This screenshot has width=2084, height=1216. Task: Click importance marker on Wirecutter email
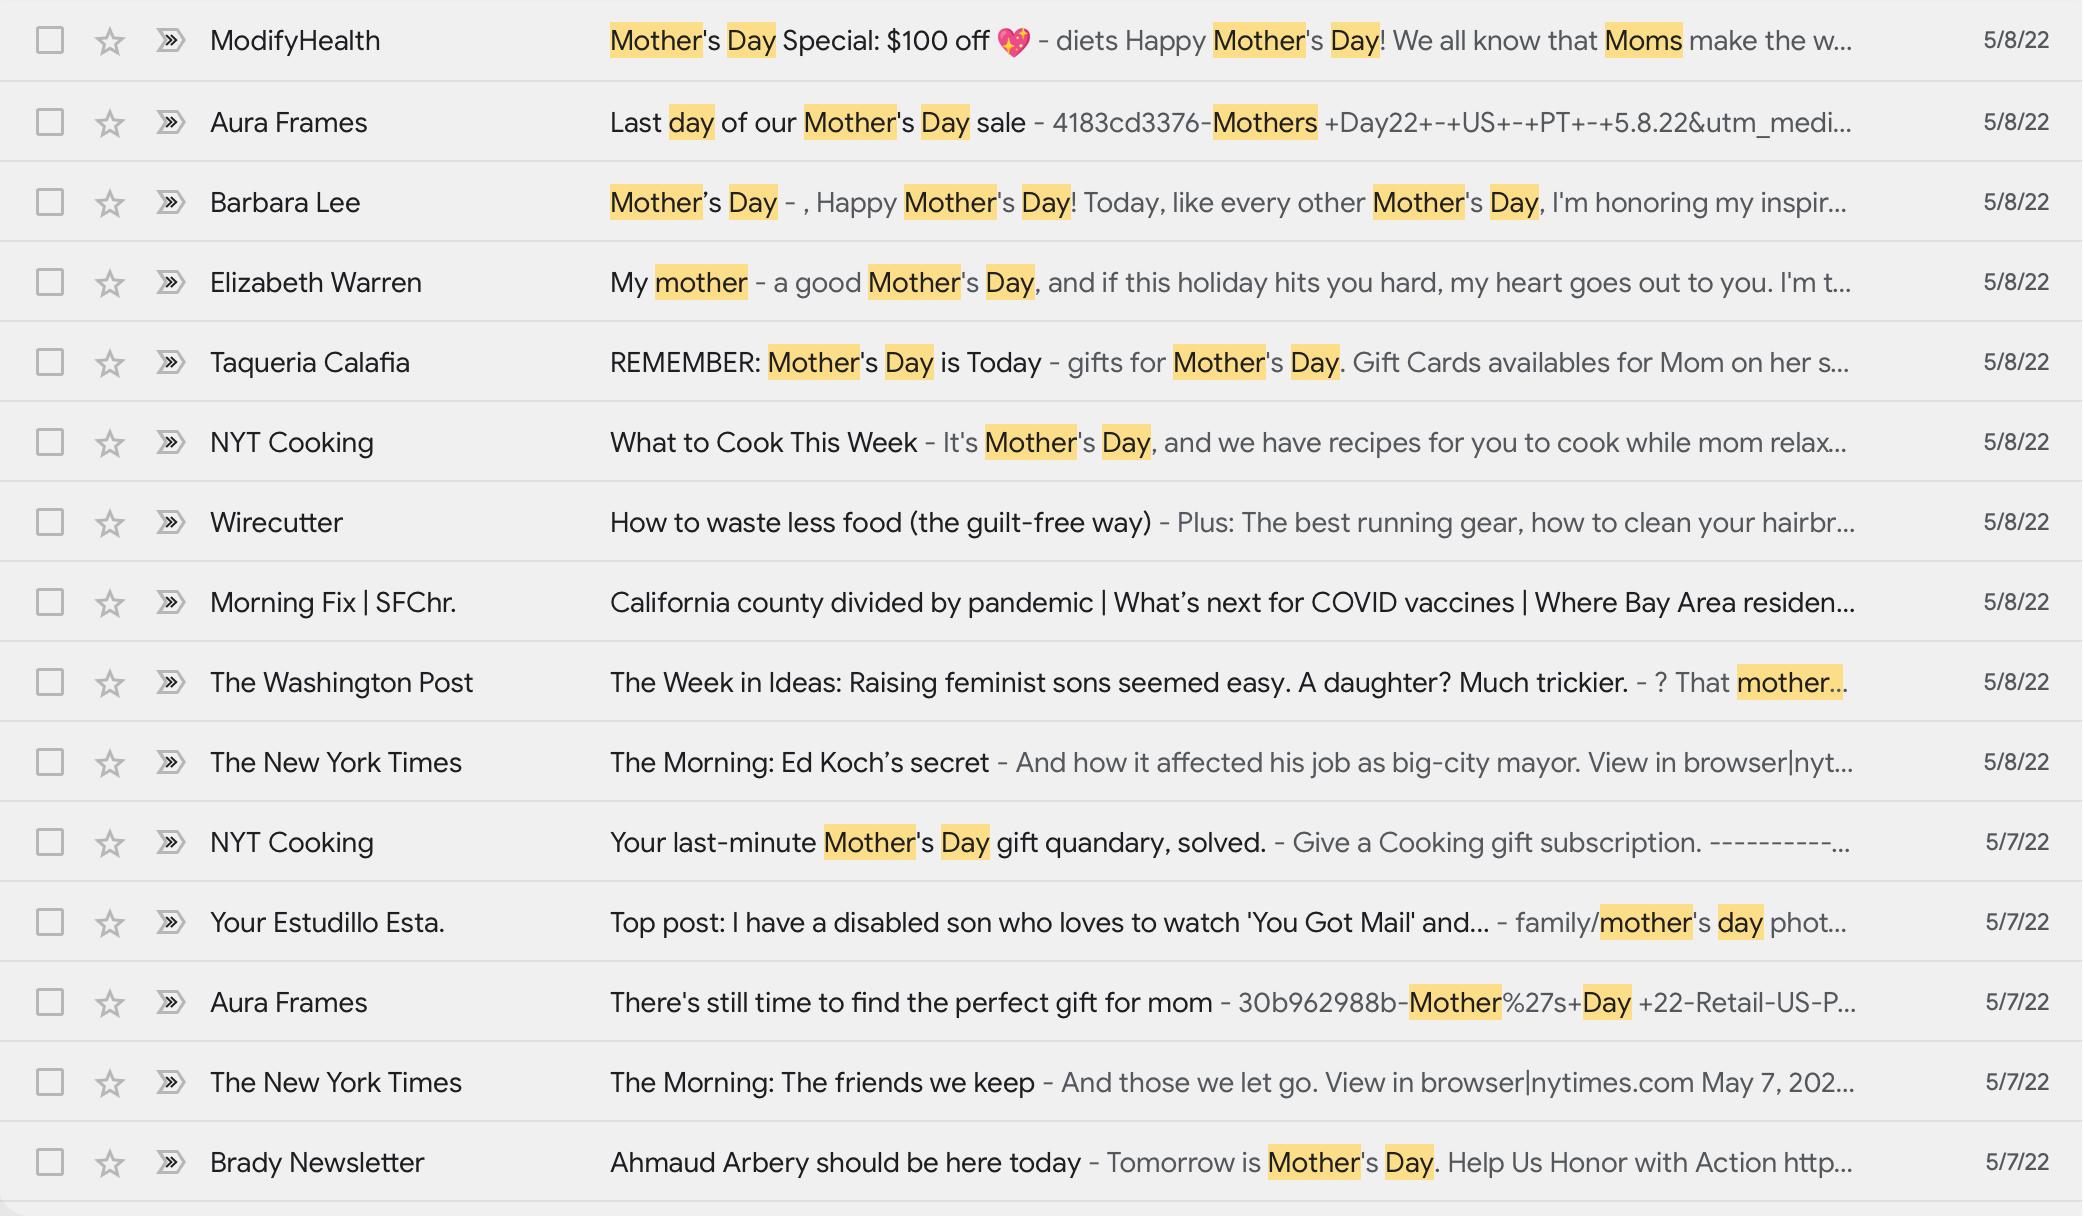[171, 522]
